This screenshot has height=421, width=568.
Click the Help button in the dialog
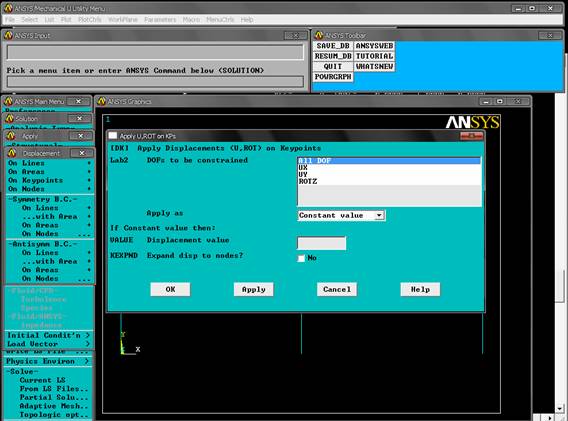point(420,289)
